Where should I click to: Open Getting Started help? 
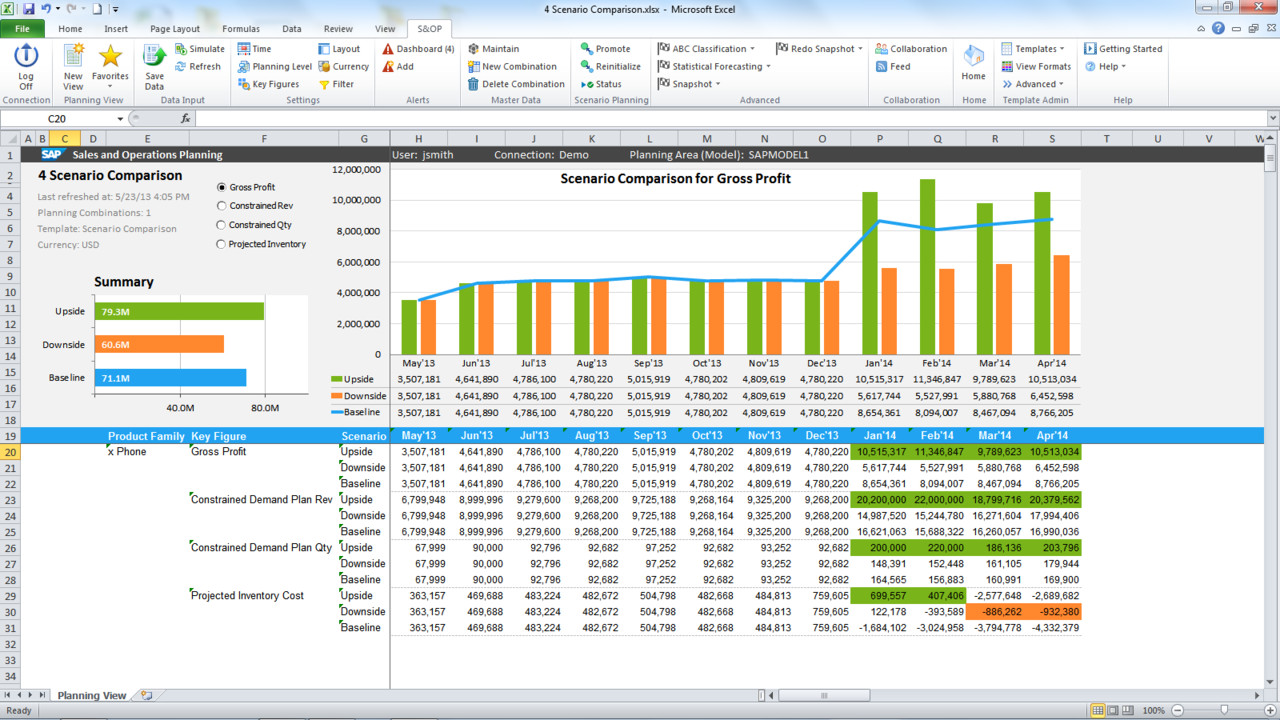coord(1123,49)
